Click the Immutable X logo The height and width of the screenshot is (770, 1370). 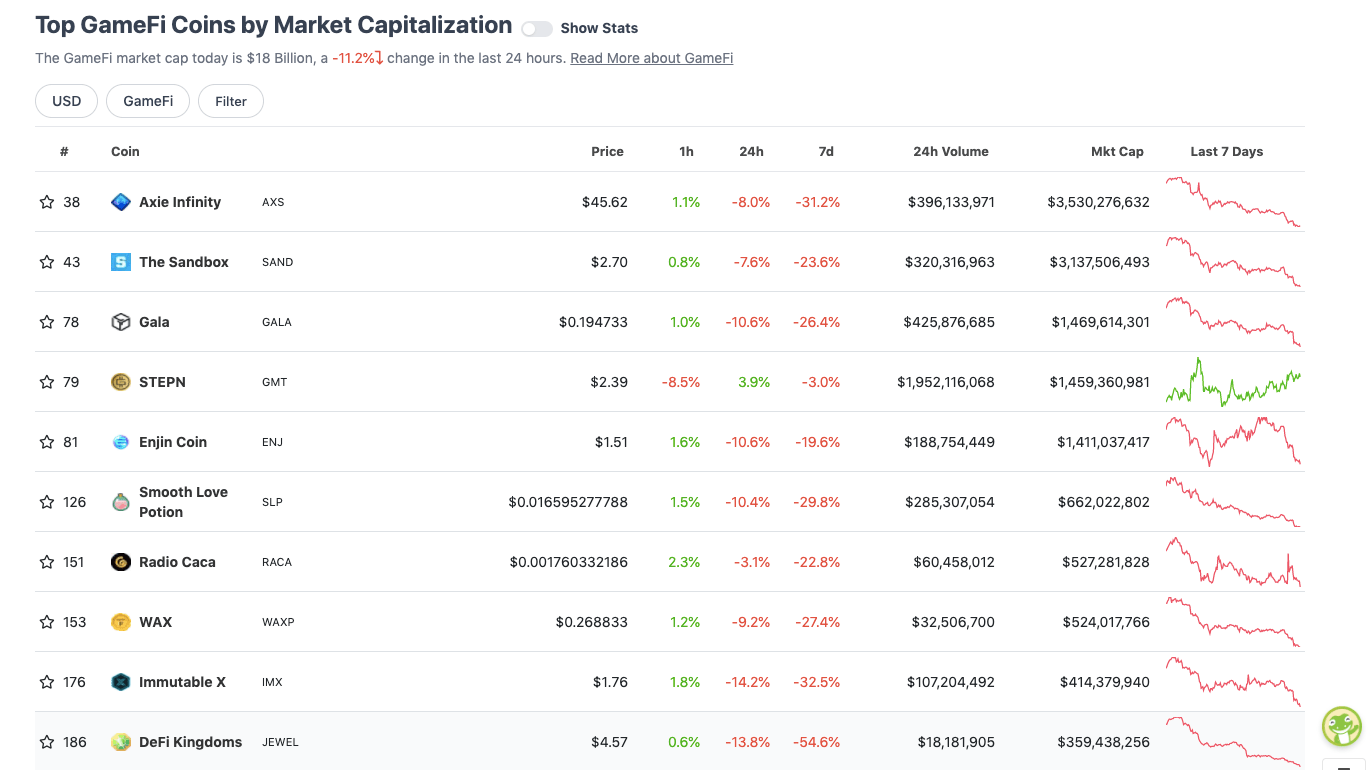pos(121,682)
